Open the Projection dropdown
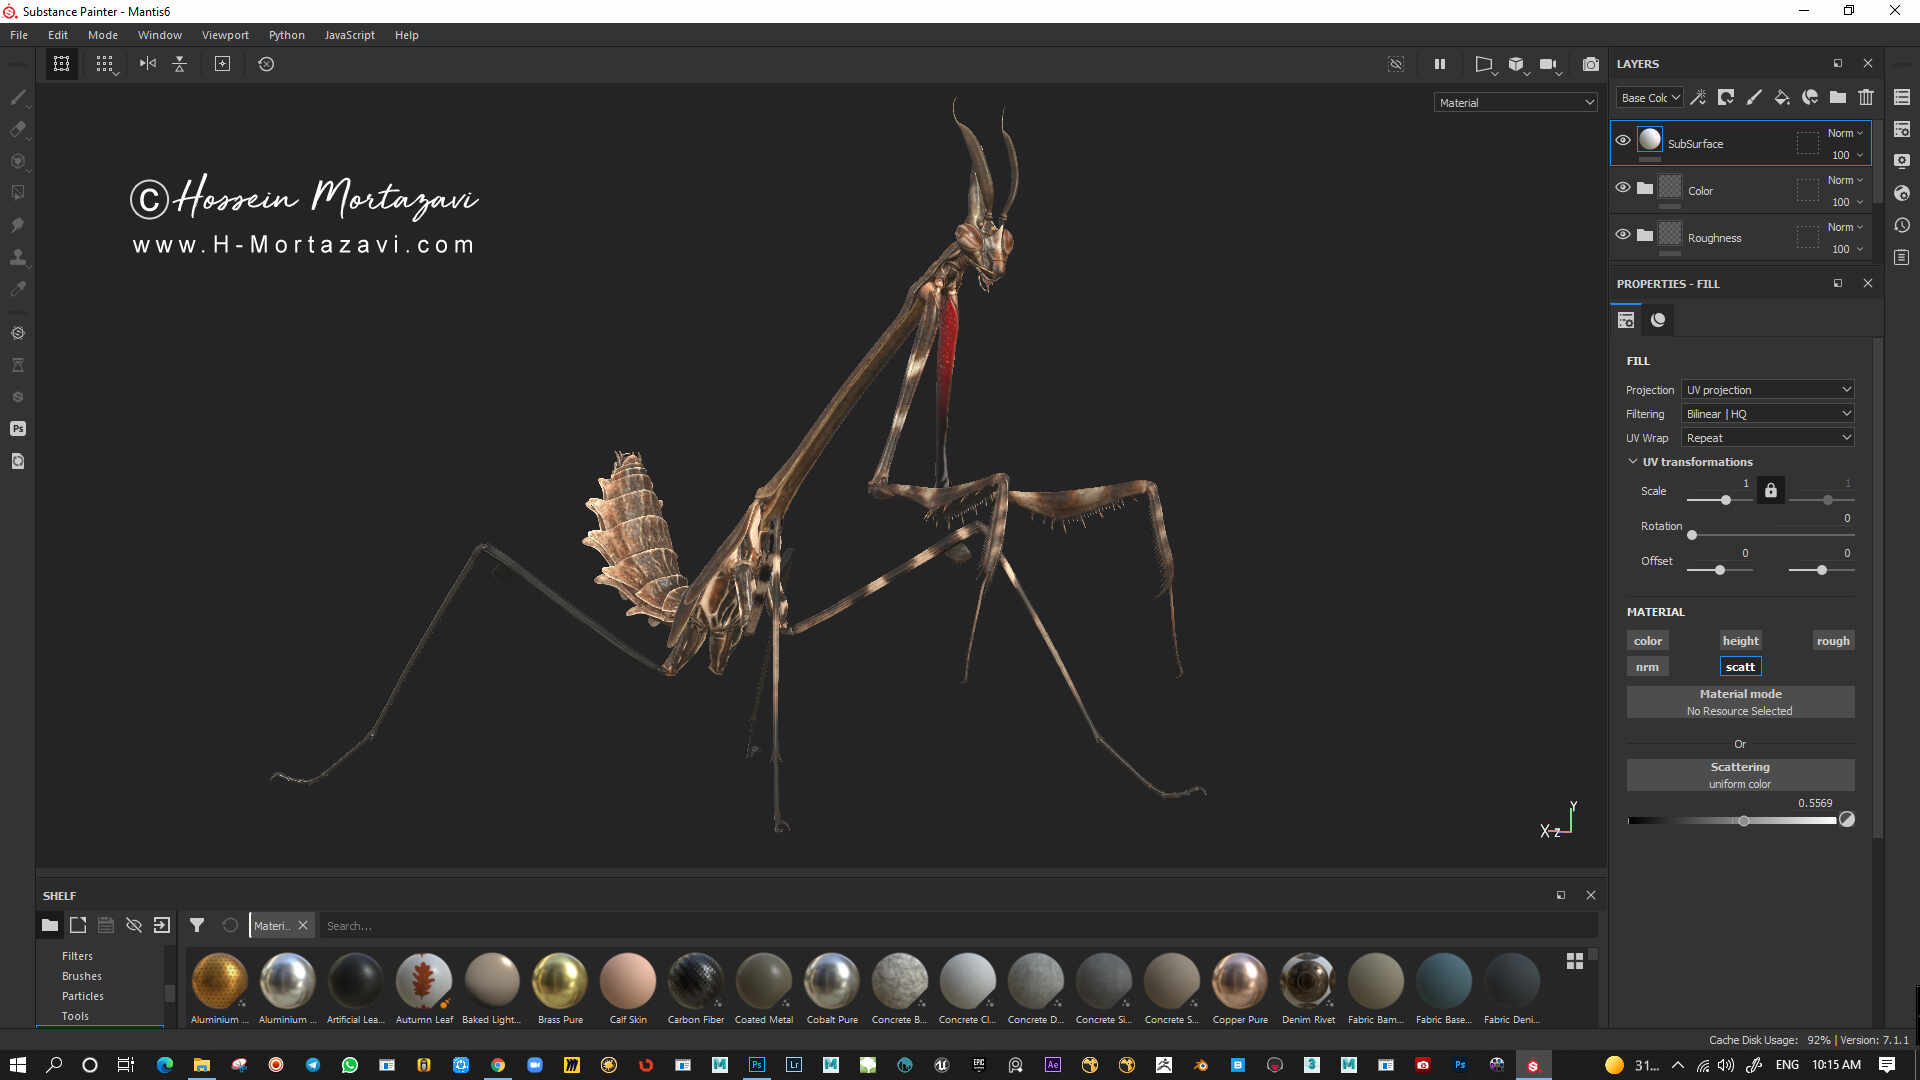 click(1768, 390)
